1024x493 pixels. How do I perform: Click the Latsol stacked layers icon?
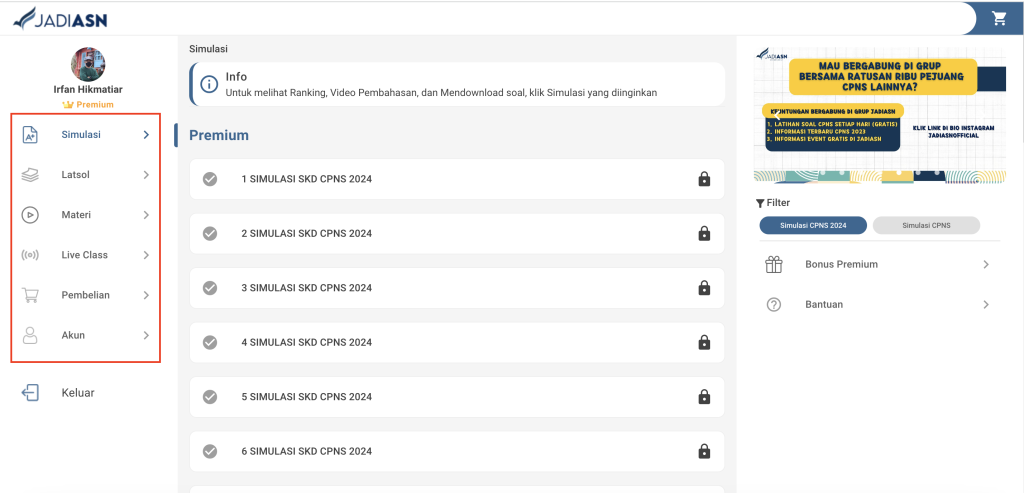tap(30, 175)
